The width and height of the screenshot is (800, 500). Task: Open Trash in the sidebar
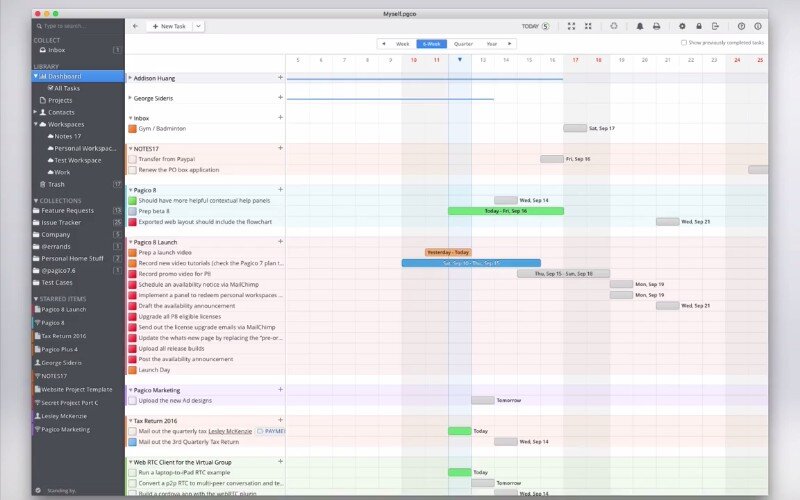pyautogui.click(x=56, y=184)
